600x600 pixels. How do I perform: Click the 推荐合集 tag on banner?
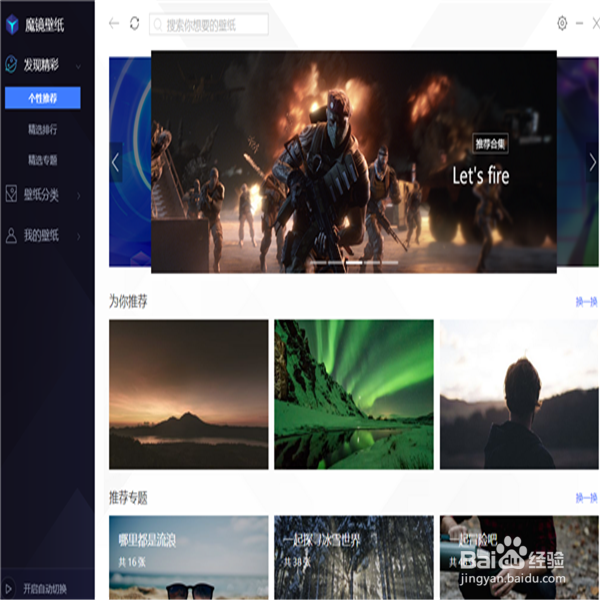(x=490, y=144)
